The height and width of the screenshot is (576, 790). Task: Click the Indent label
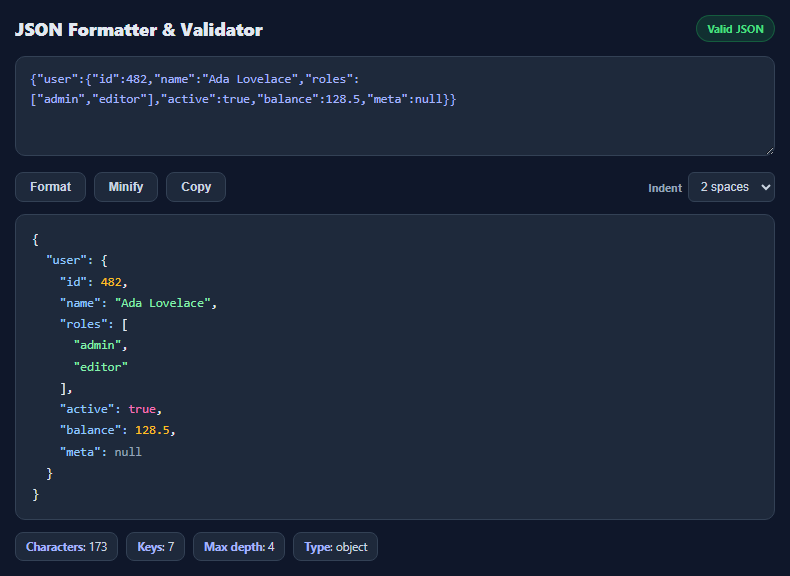665,188
